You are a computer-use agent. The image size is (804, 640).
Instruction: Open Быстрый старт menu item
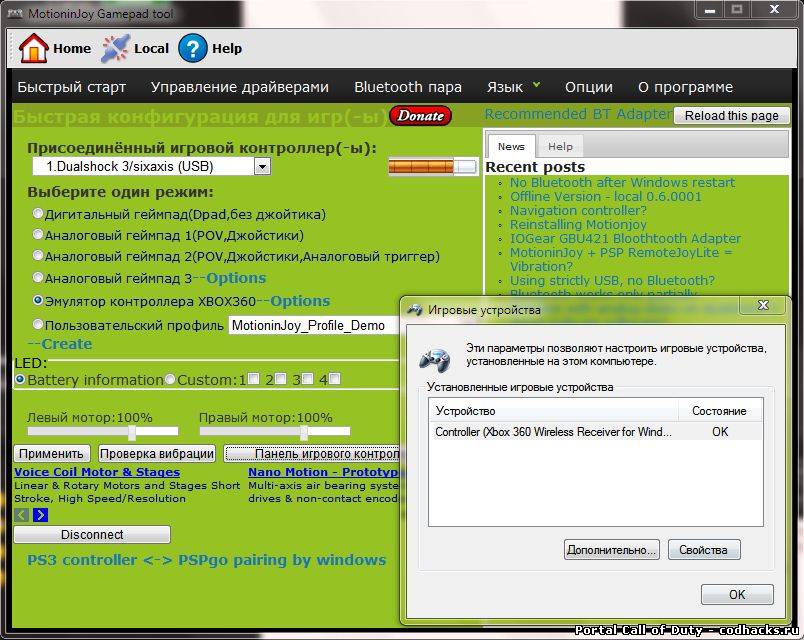click(x=72, y=87)
